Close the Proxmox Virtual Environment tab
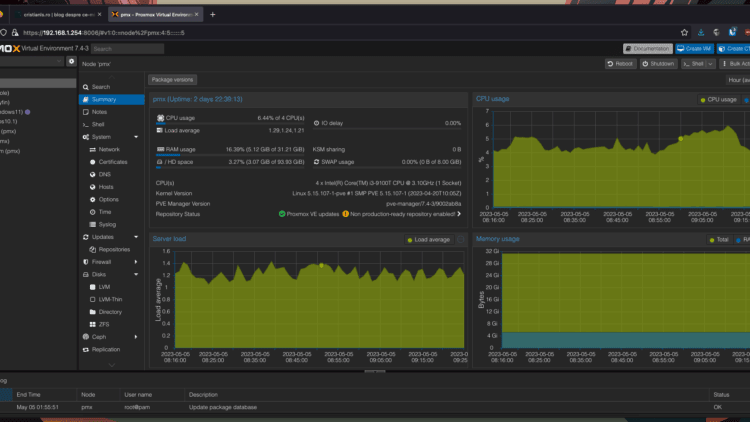Screen dimensions: 750x422 point(197,14)
